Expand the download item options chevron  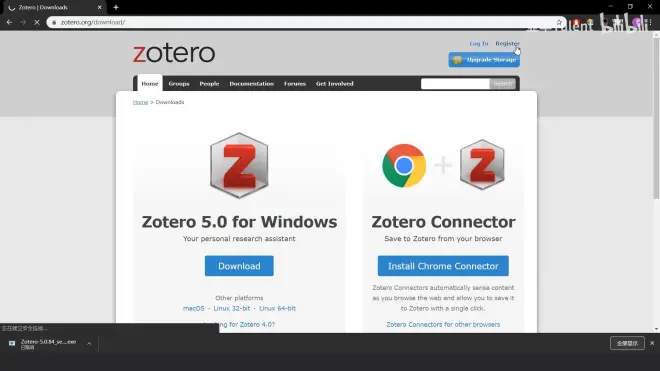point(89,344)
